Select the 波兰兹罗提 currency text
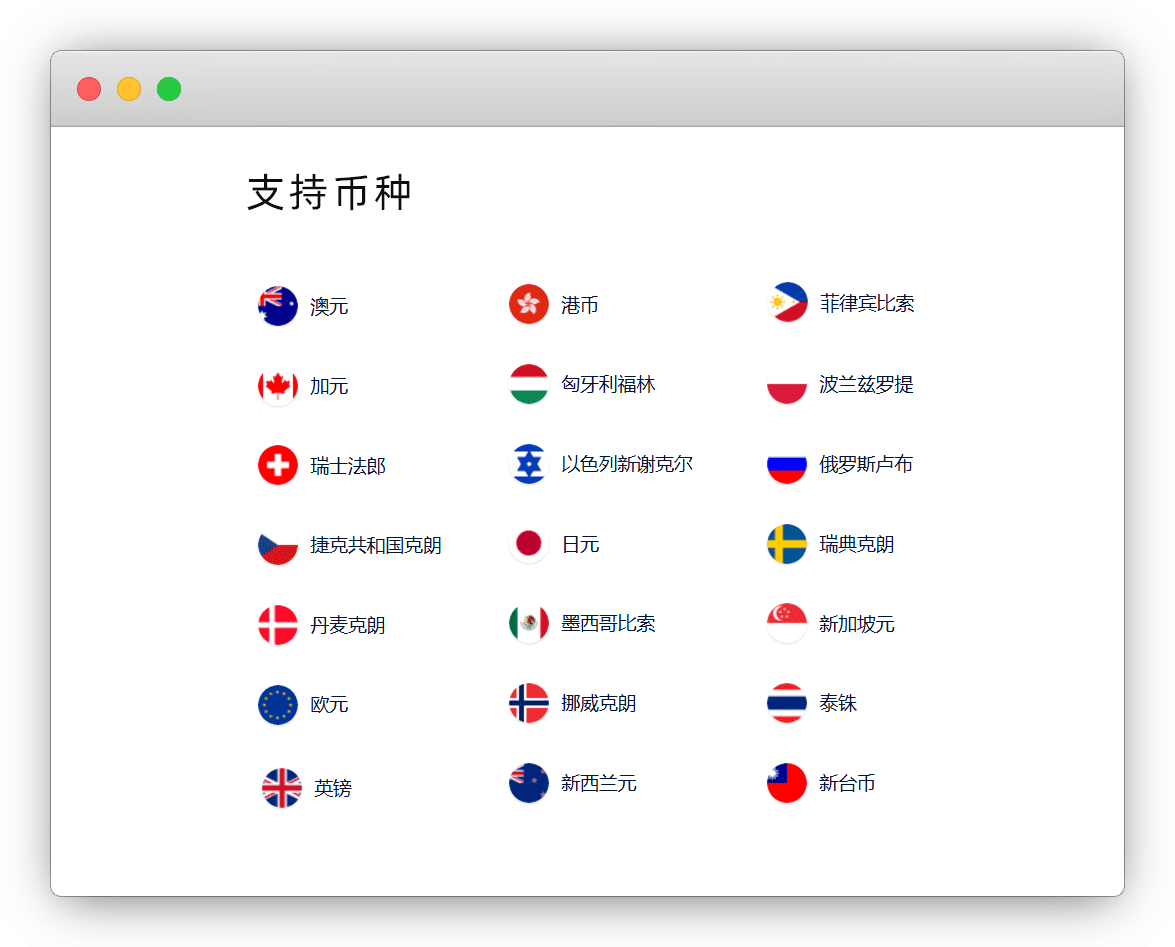This screenshot has width=1175, height=947. 866,385
